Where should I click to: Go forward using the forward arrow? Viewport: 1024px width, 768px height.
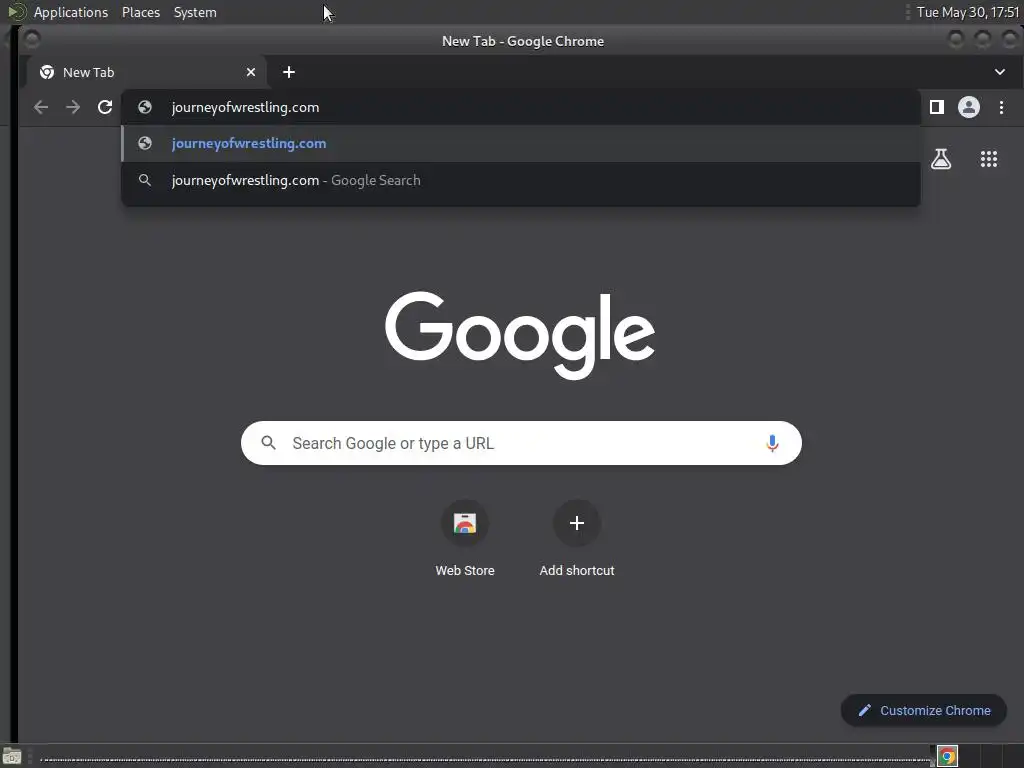73,107
